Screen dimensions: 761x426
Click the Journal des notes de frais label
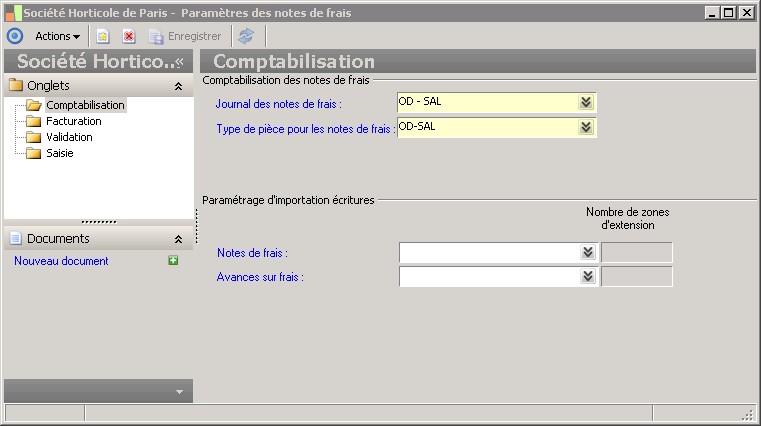coord(279,104)
